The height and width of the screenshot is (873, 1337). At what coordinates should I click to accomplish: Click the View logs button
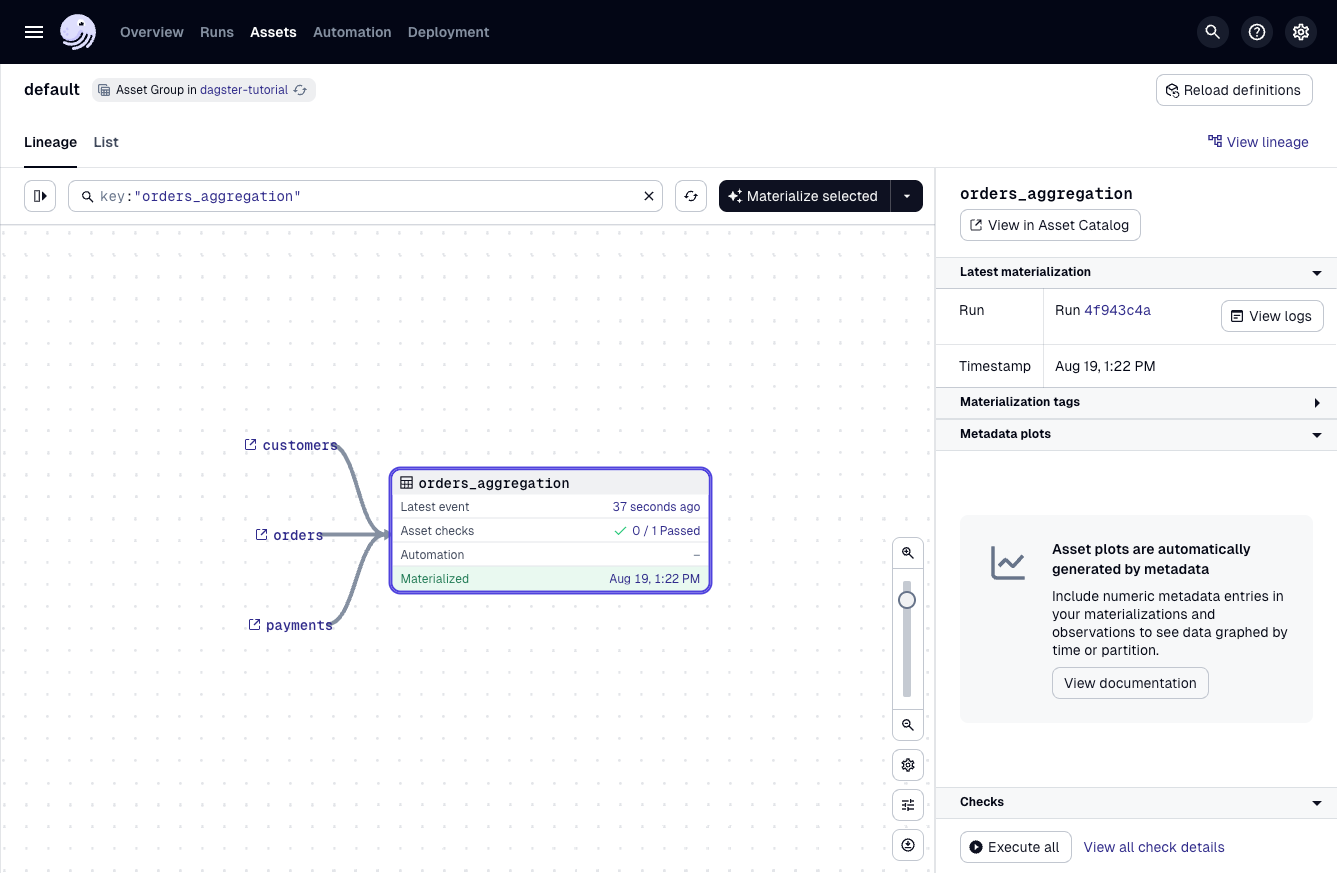click(x=1272, y=316)
